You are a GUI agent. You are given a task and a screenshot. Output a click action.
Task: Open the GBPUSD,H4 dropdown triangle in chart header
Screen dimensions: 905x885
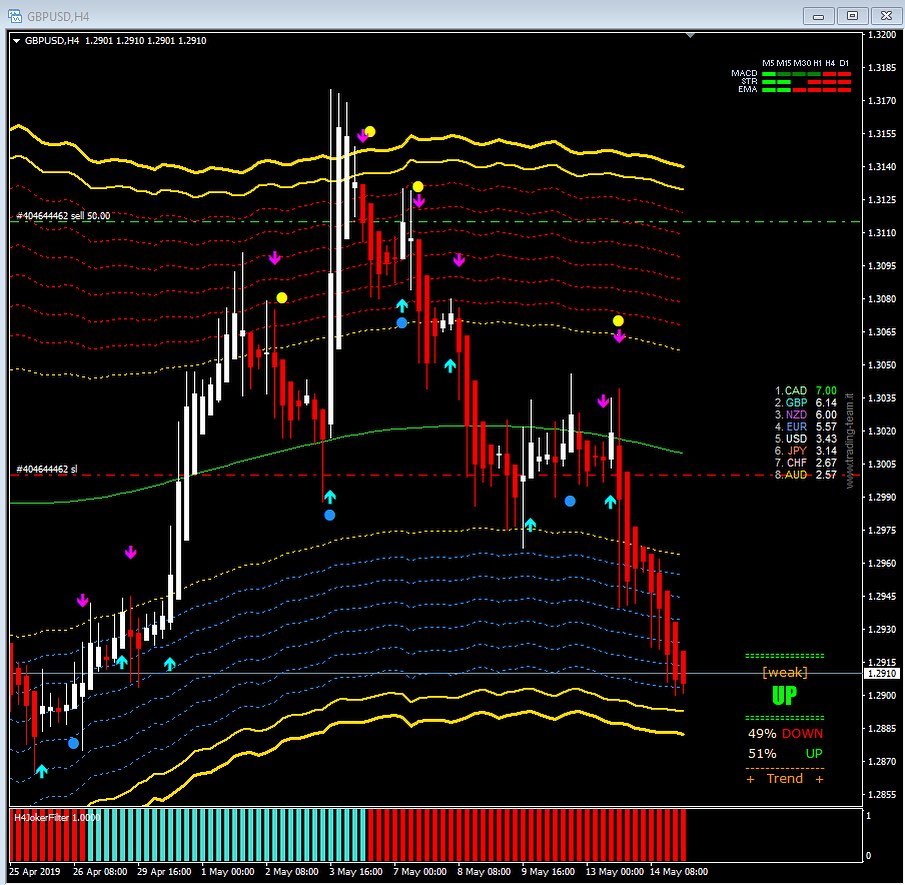(x=16, y=40)
